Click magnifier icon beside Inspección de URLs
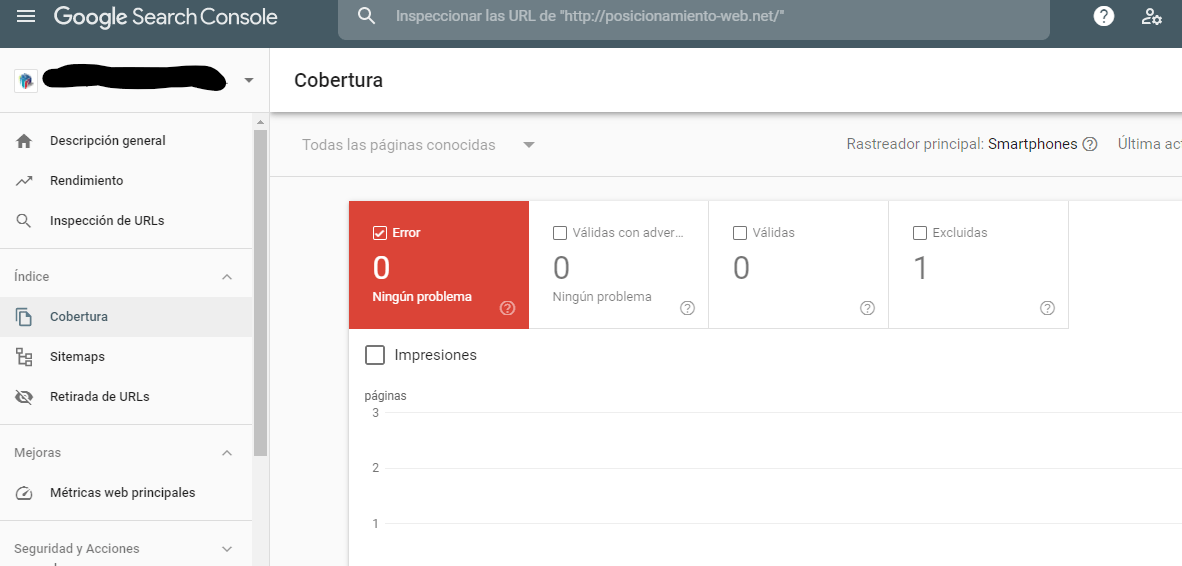Screen dimensions: 1182x566 coord(24,221)
